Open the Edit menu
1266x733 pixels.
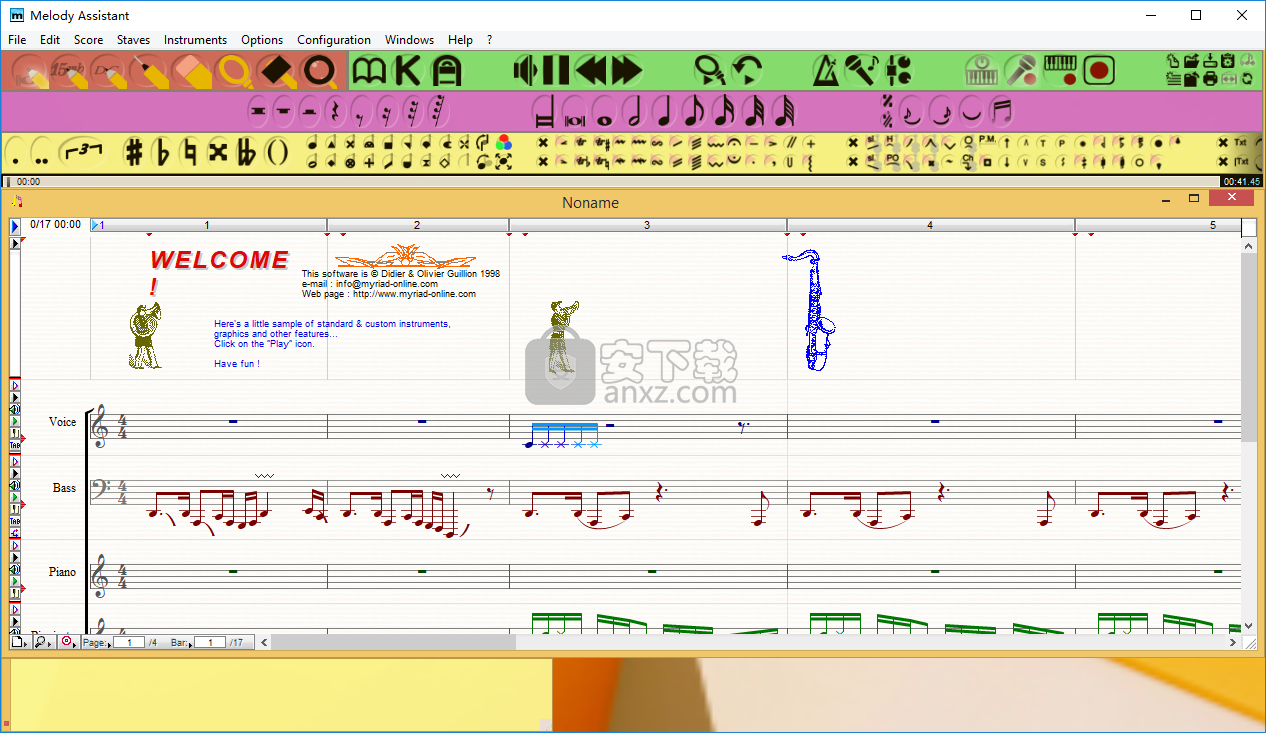[x=50, y=40]
